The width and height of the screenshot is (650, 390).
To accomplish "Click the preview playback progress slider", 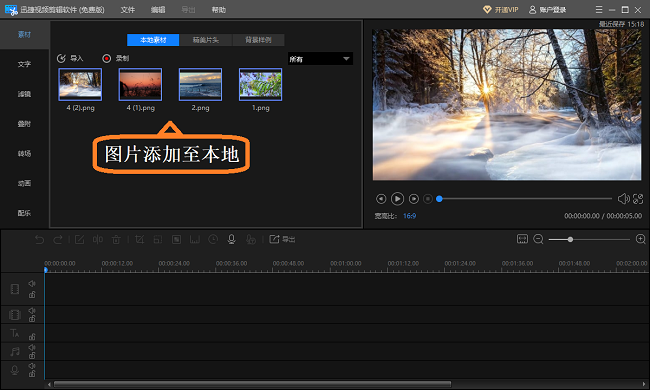I will (525, 199).
